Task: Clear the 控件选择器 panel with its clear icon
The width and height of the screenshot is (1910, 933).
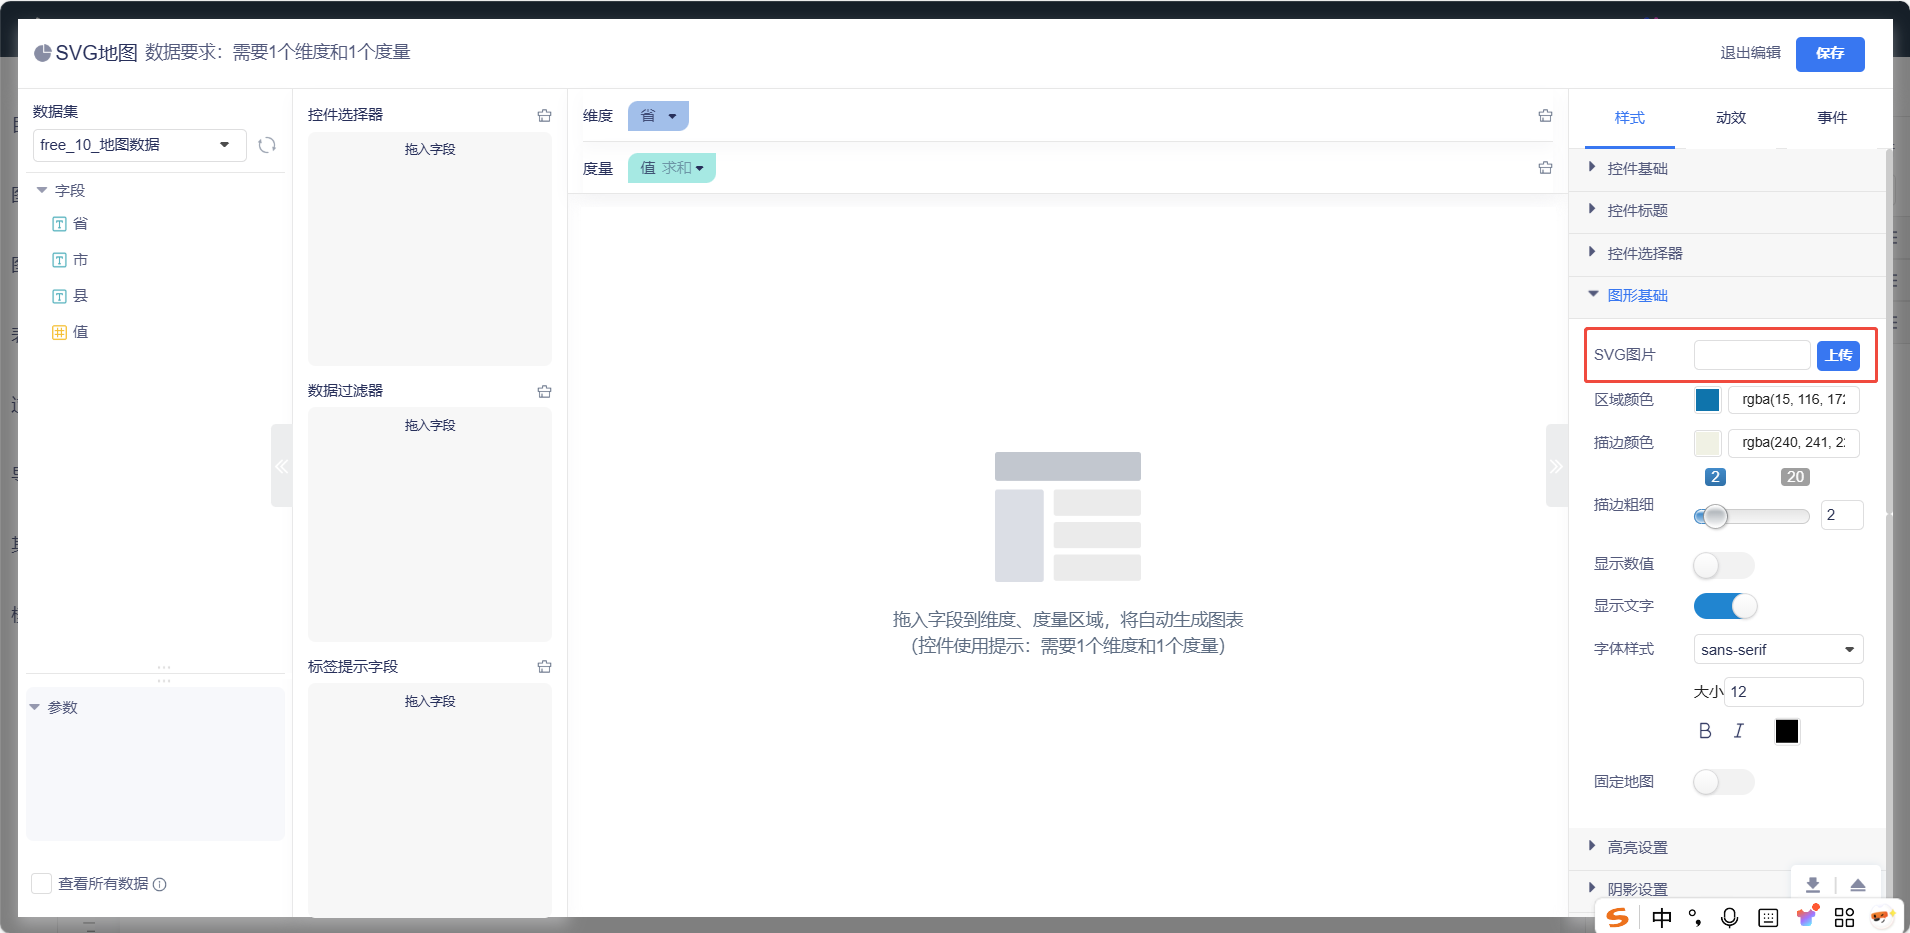Action: pyautogui.click(x=544, y=116)
